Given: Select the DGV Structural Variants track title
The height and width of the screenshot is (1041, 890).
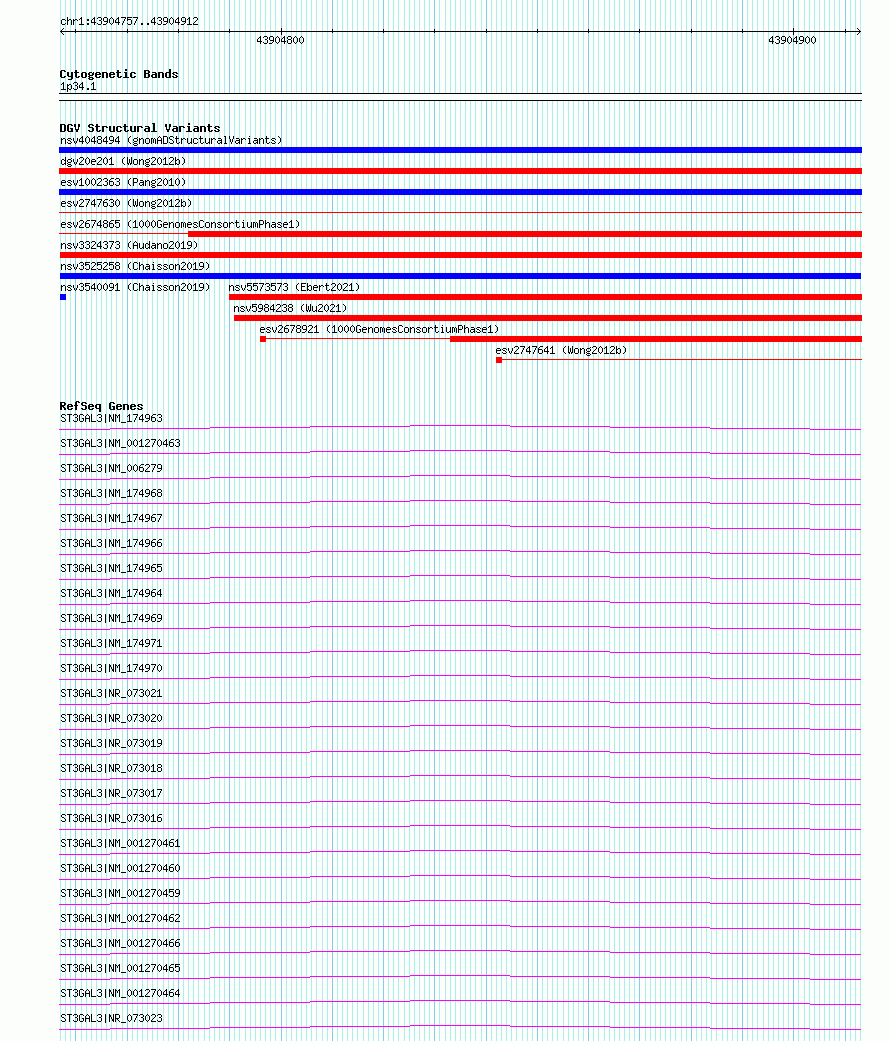Looking at the screenshot, I should click(x=140, y=128).
